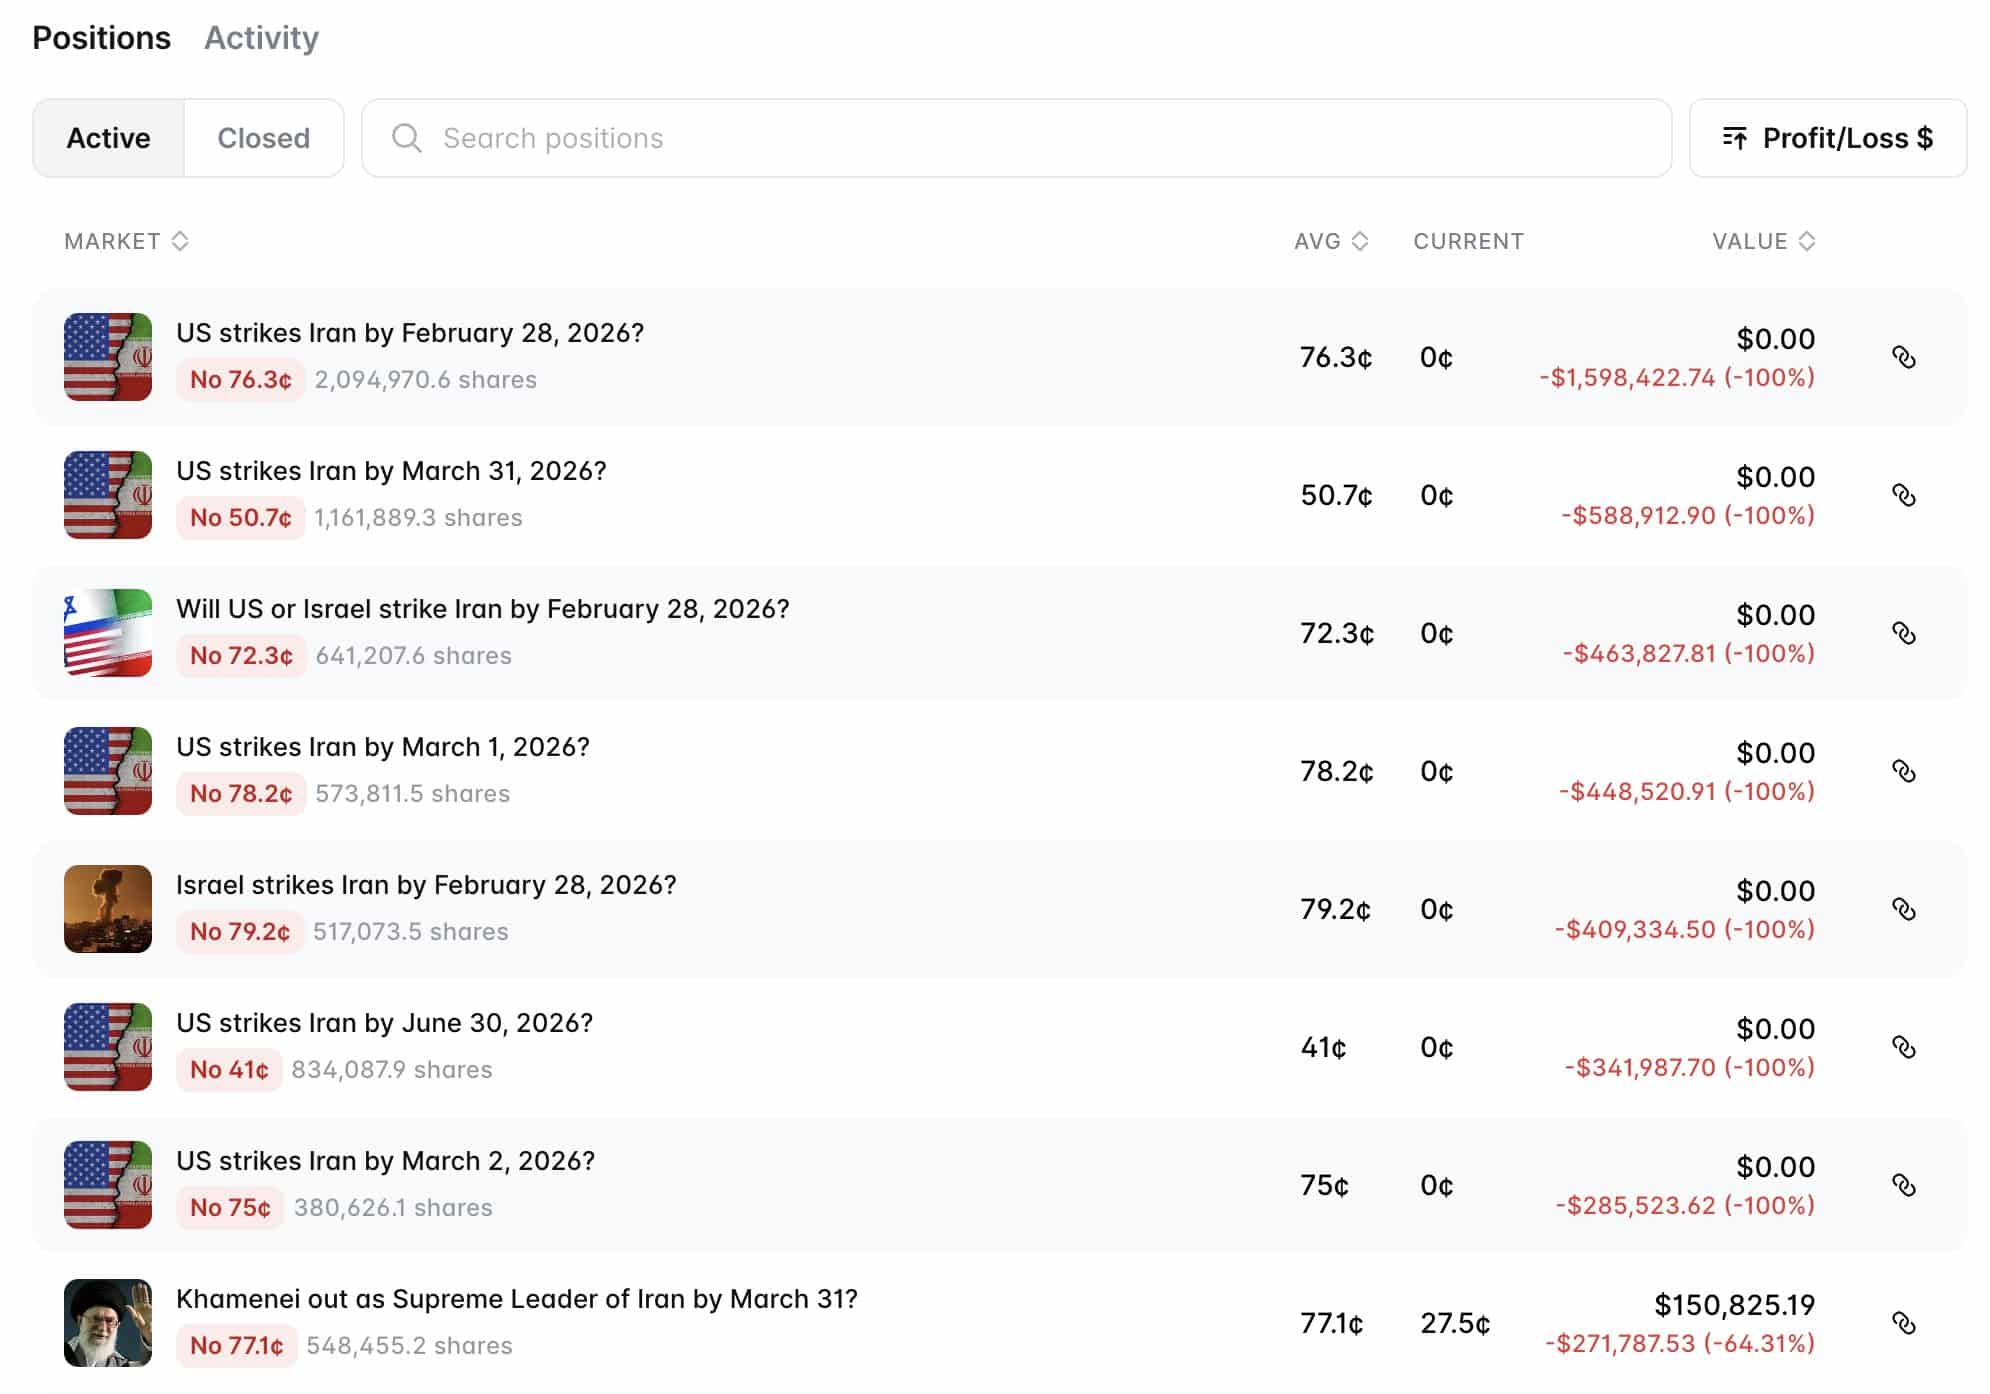Click link icon for Israel strikes Iran row
Screen dimensions: 1990x1394
(x=1903, y=909)
